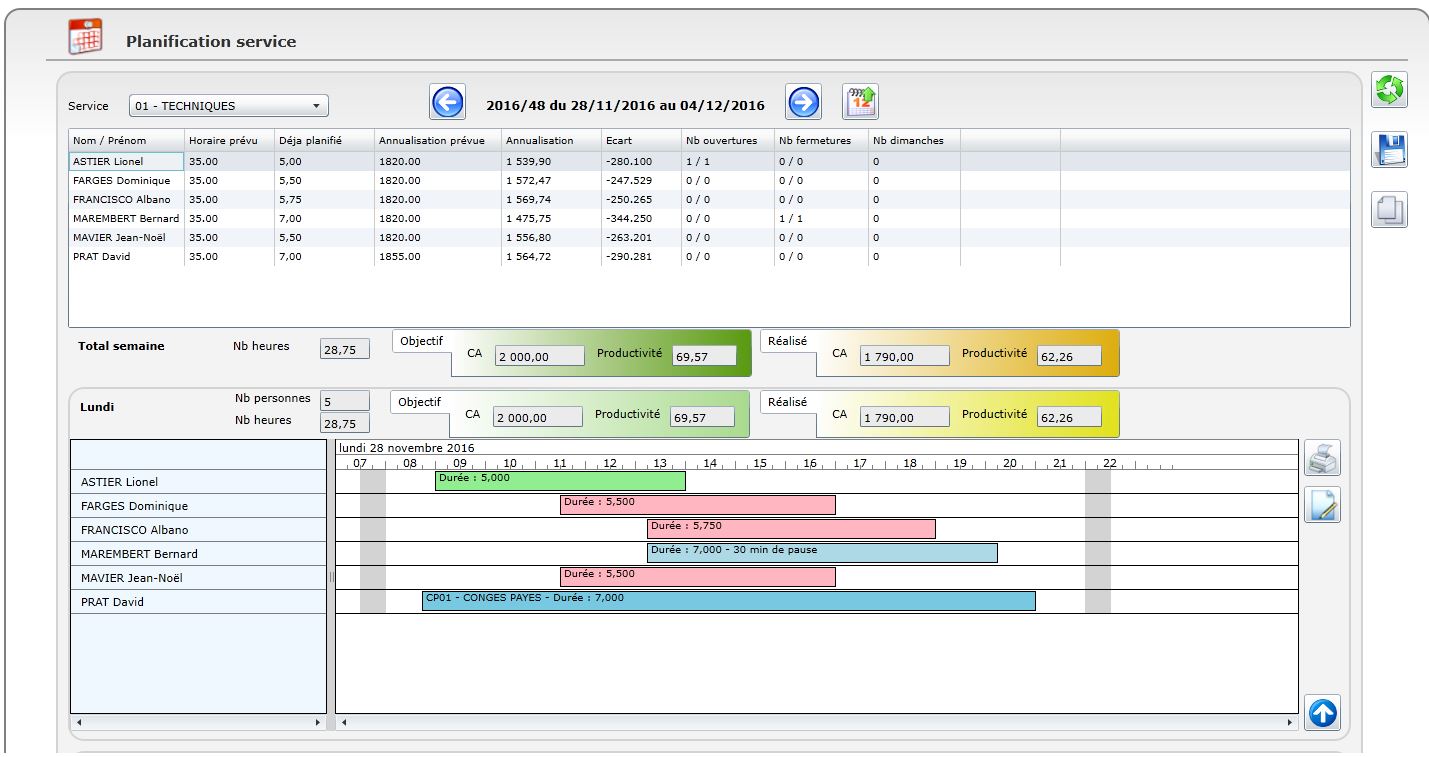Sort by Horaire prévu column header
Image resolution: width=1429 pixels, height=757 pixels.
pos(229,140)
